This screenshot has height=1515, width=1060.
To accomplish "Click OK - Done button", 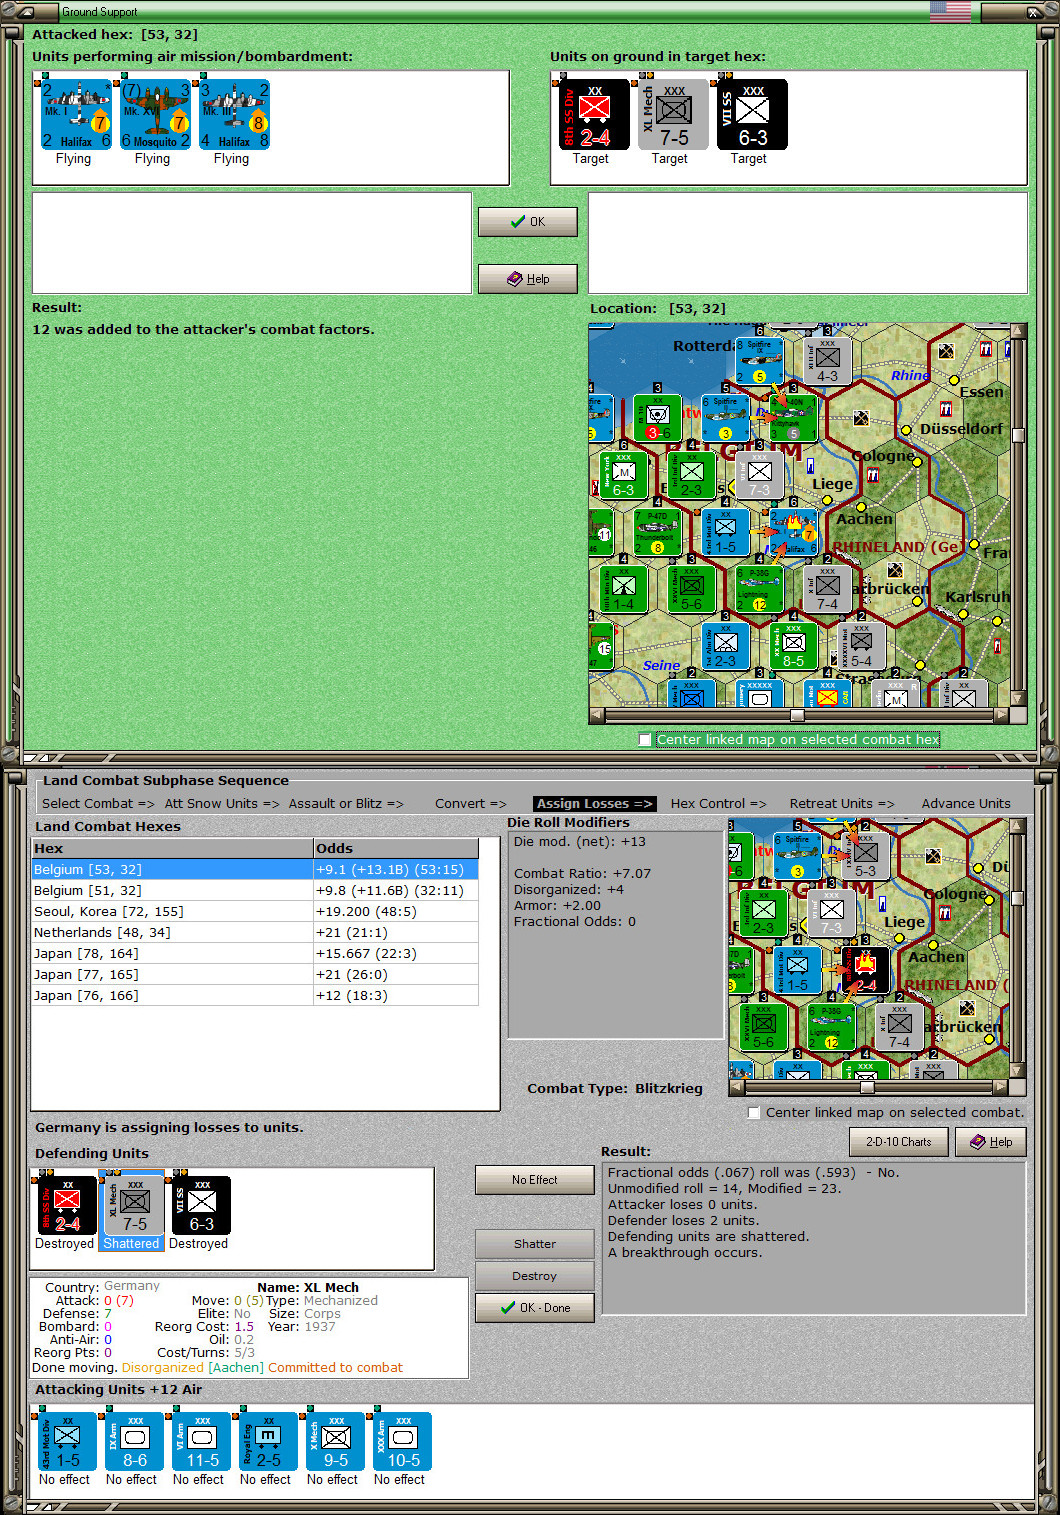I will click(535, 1308).
